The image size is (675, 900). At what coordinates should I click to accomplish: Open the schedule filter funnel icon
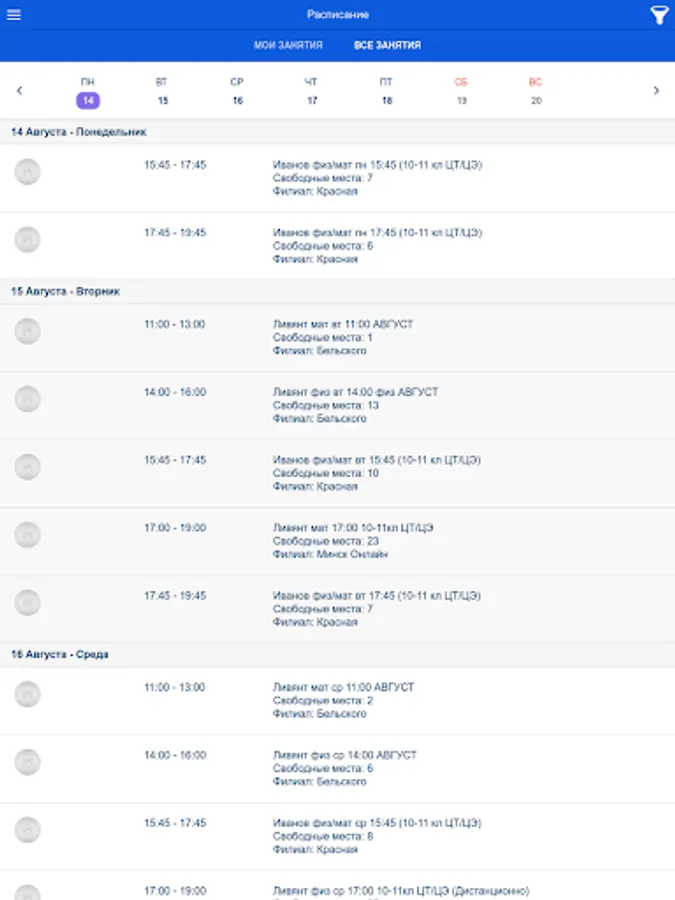click(x=659, y=15)
